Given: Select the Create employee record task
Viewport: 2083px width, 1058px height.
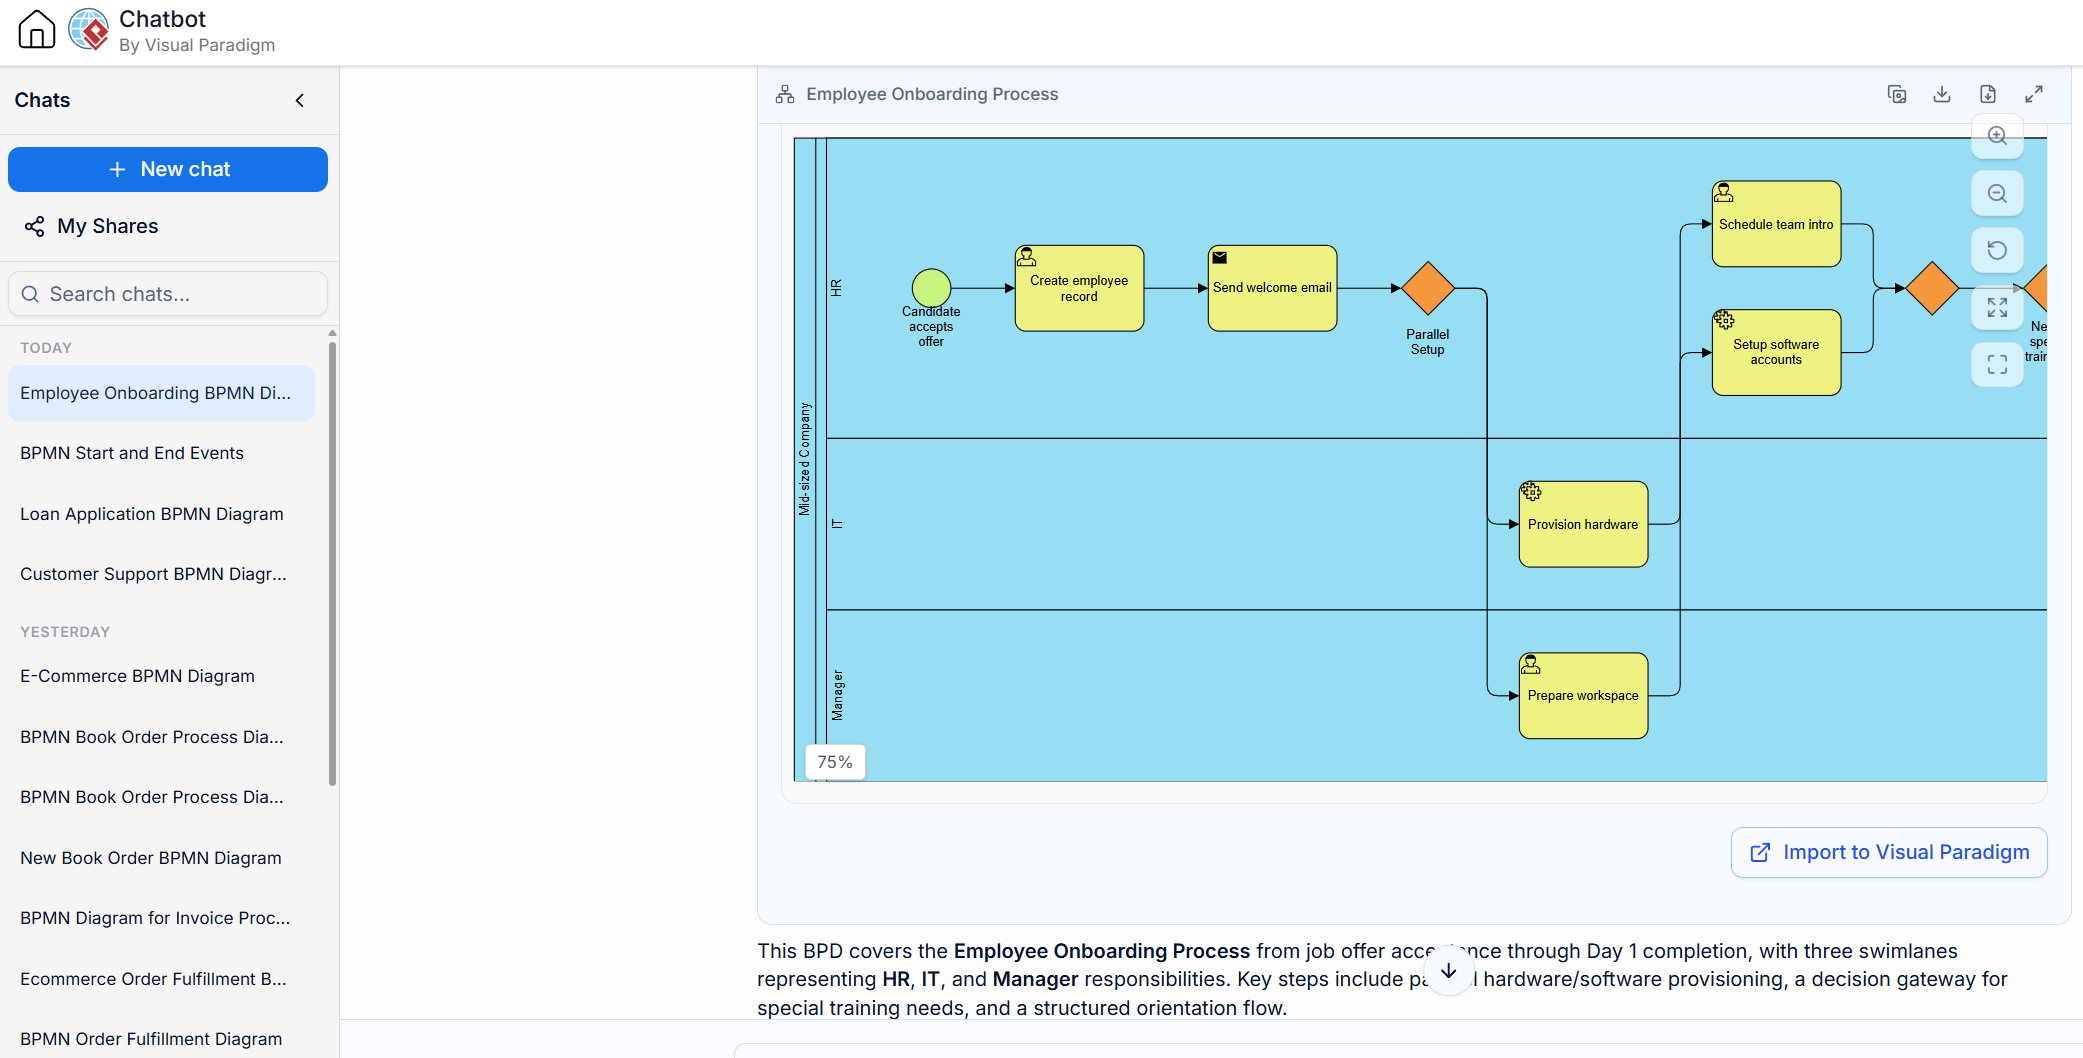Looking at the screenshot, I should coord(1079,288).
